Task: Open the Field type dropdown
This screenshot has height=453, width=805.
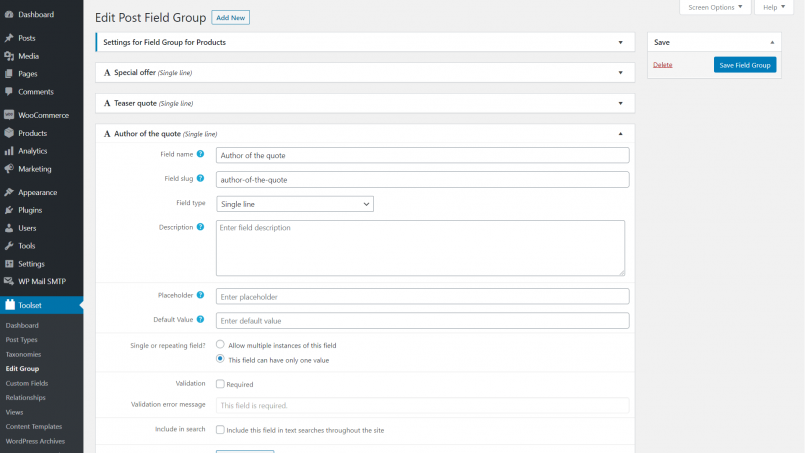Action: tap(295, 204)
